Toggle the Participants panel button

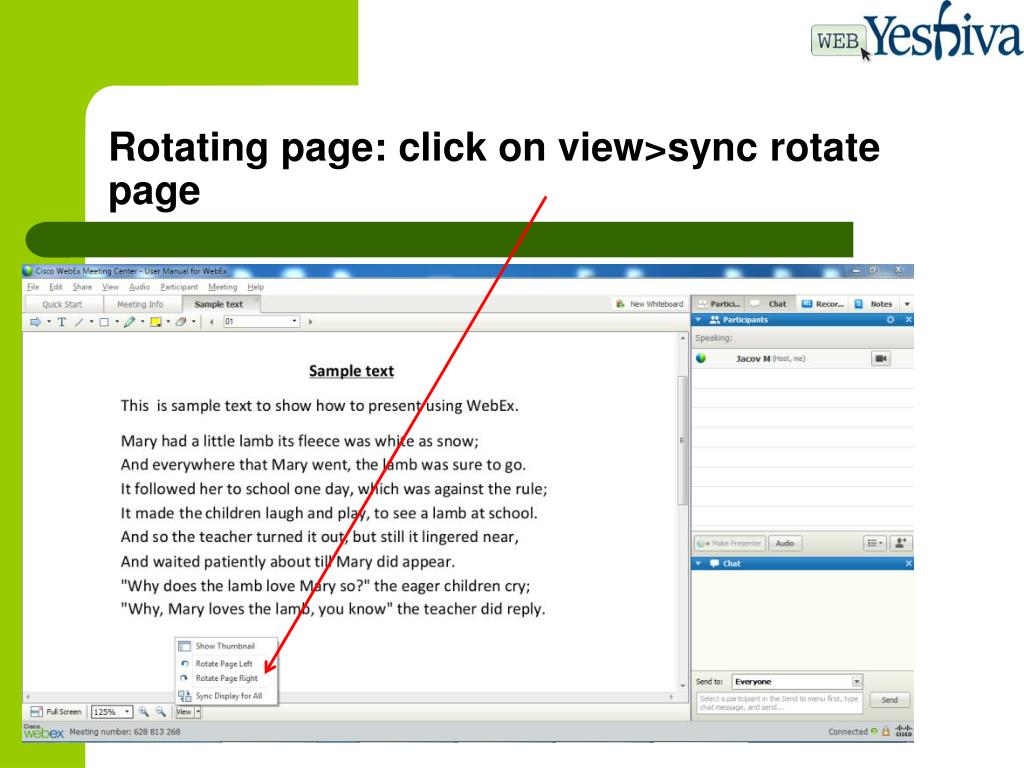720,304
